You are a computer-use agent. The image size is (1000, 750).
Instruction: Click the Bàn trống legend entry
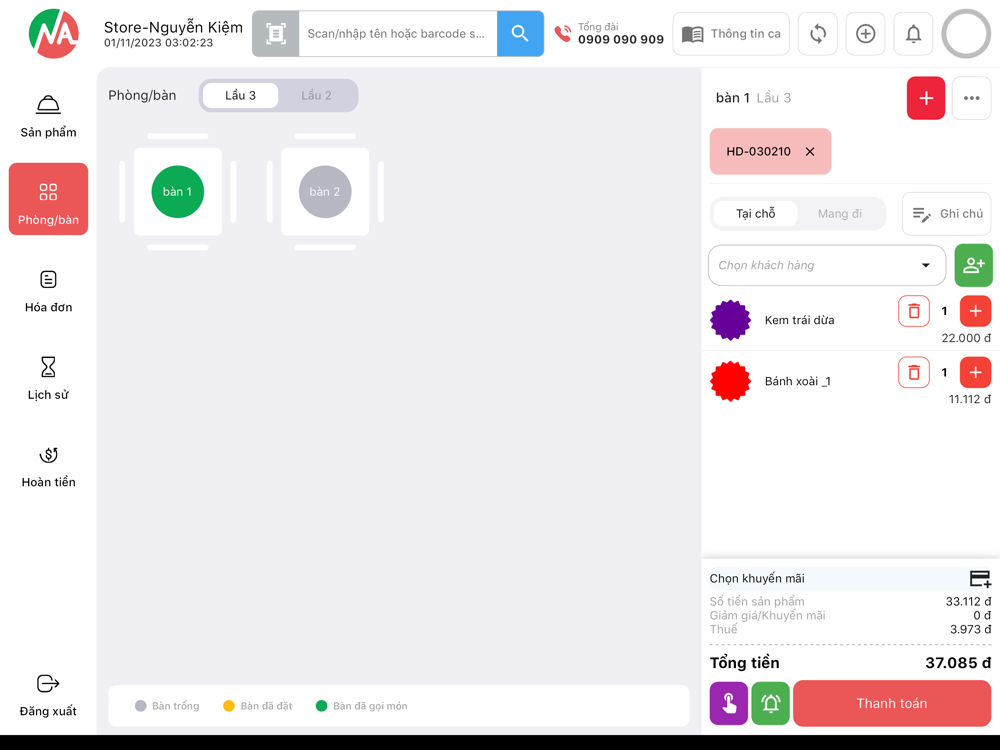167,706
